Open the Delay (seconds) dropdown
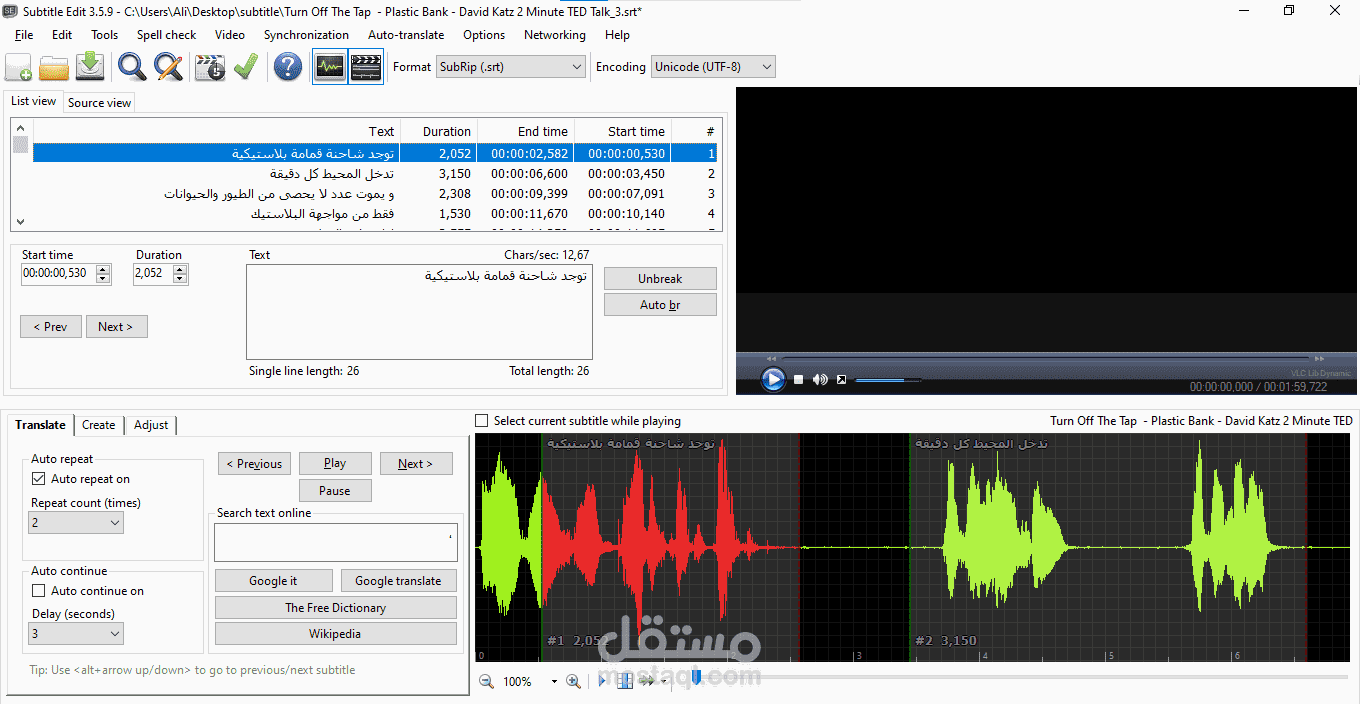Viewport: 1360px width, 704px height. click(x=77, y=633)
